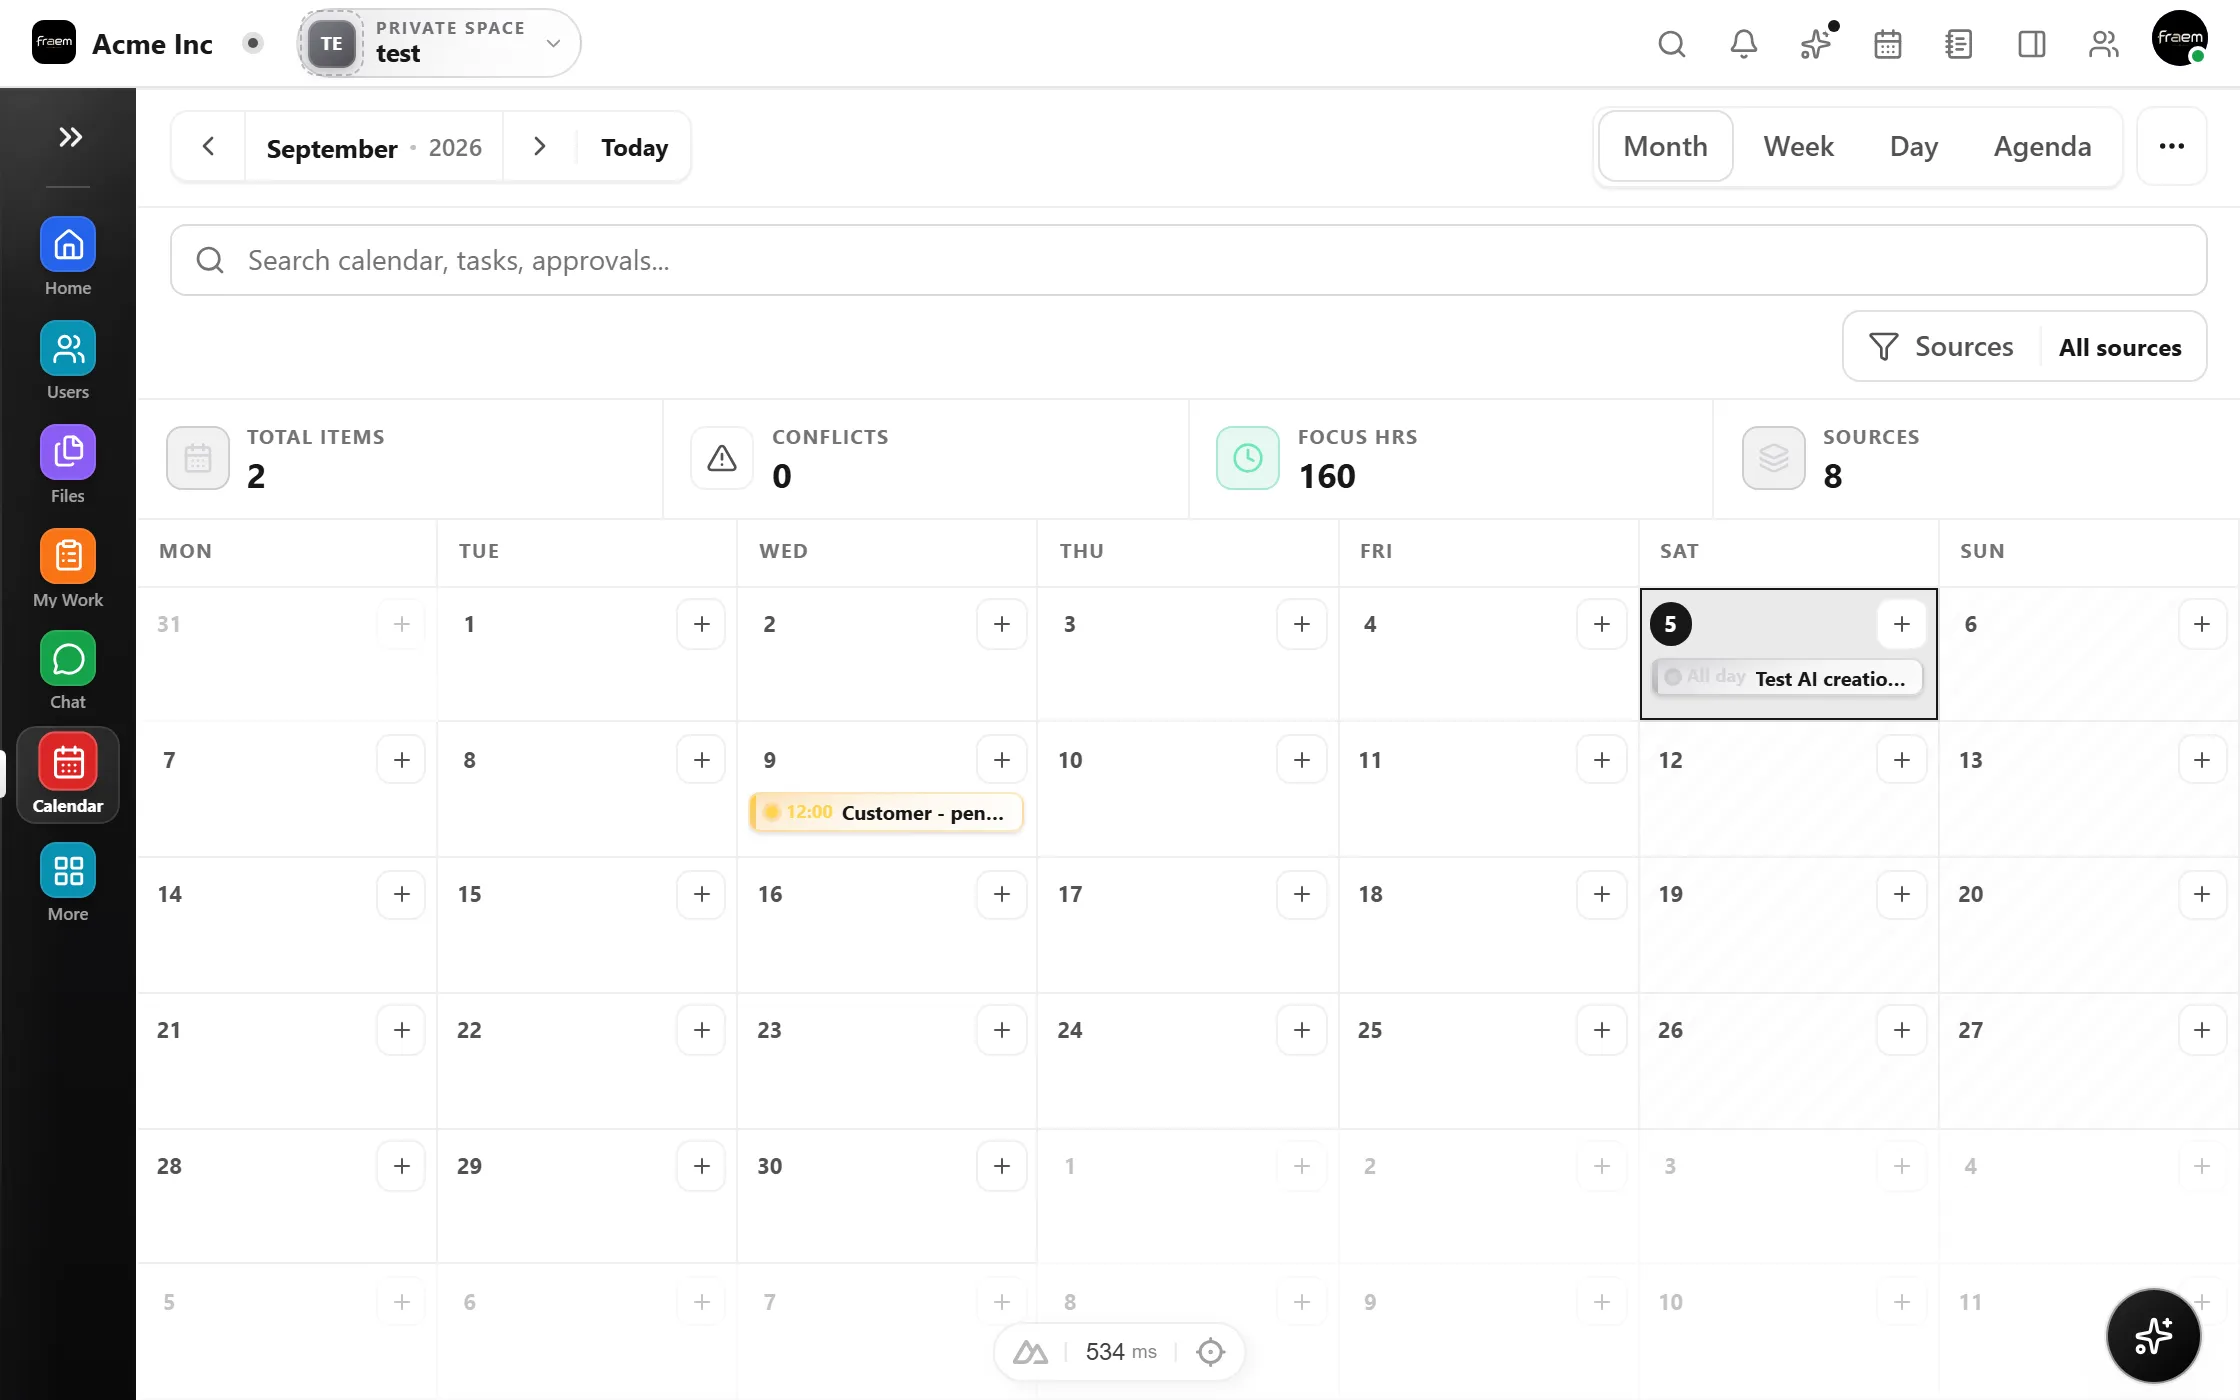The height and width of the screenshot is (1400, 2240).
Task: Expand the sidebar with double chevron
Action: click(x=69, y=137)
